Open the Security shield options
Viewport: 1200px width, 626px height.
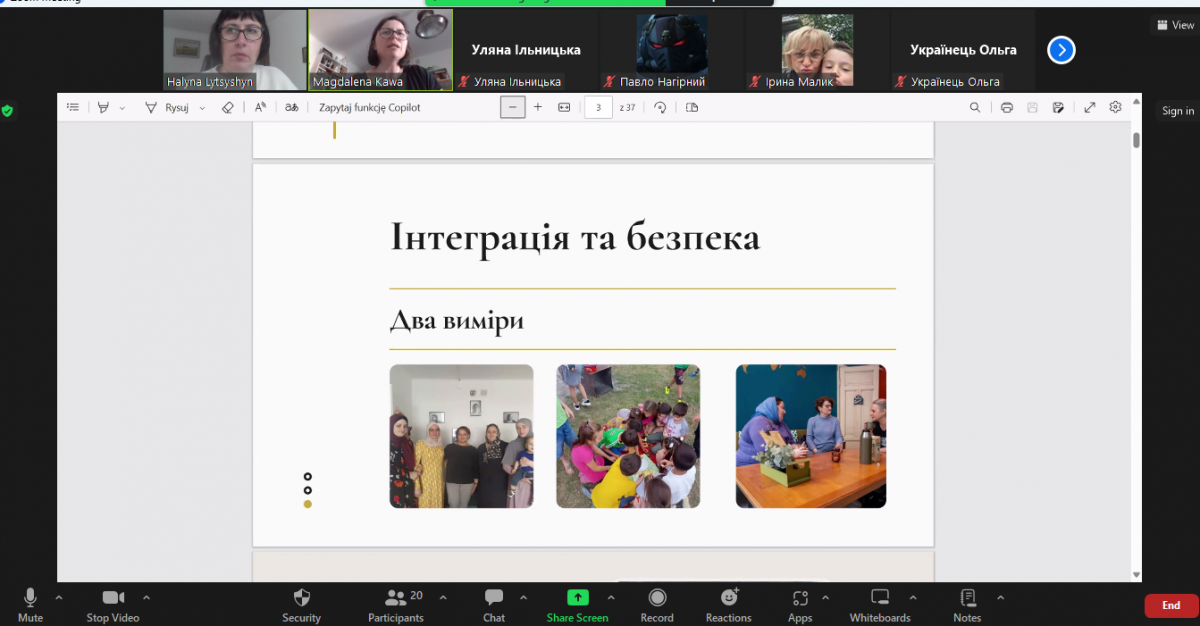click(x=301, y=604)
